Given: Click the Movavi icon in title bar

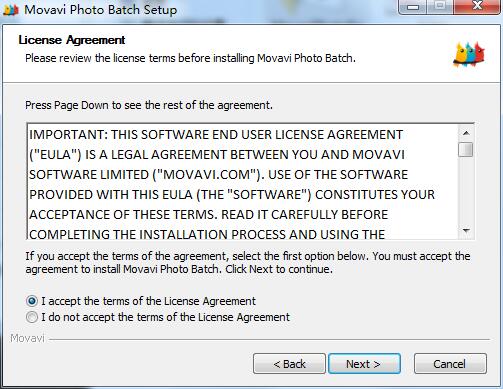Looking at the screenshot, I should [11, 10].
